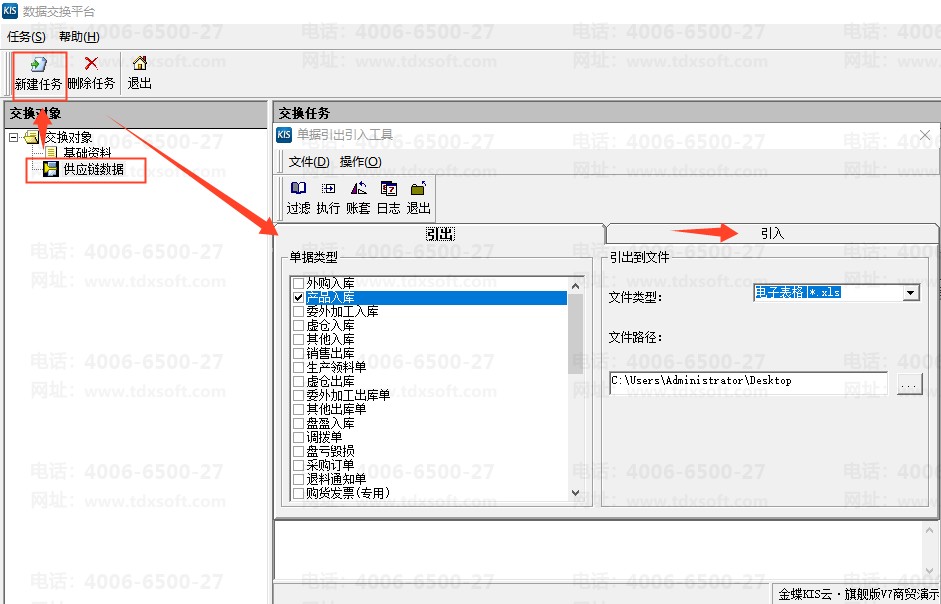Switch to the 引入 tab
This screenshot has height=604, width=941.
coord(772,233)
